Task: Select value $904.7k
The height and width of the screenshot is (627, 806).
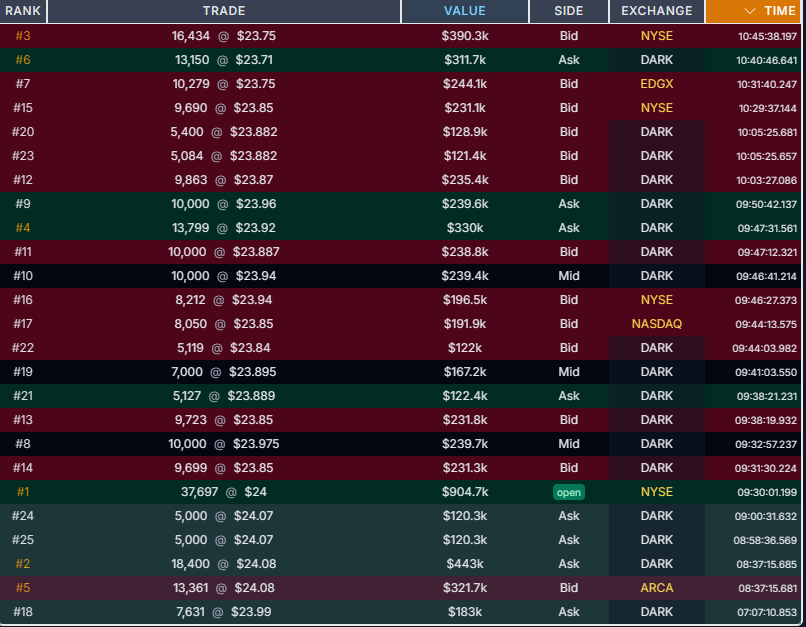Action: (465, 492)
